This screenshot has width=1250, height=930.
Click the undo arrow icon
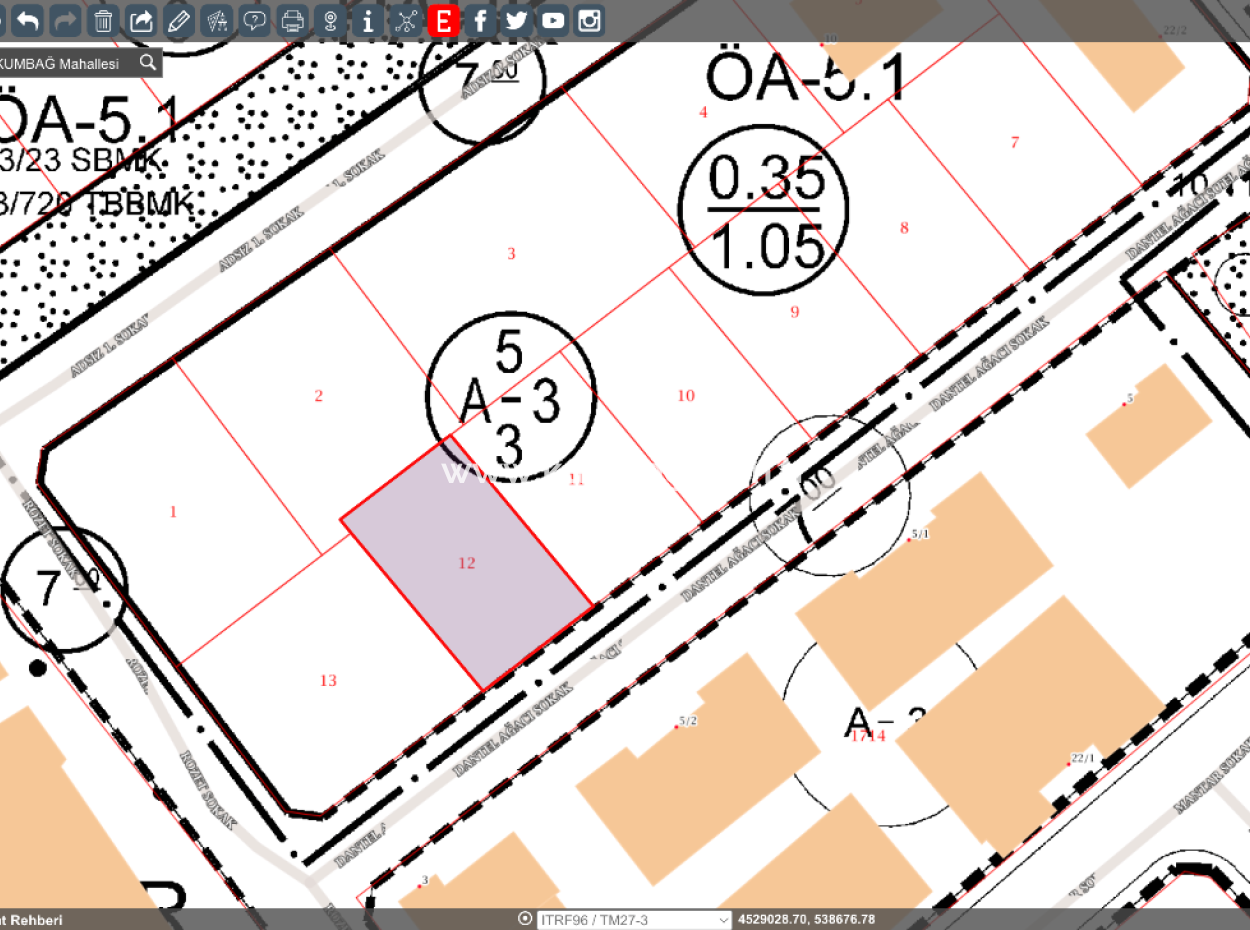coord(29,20)
